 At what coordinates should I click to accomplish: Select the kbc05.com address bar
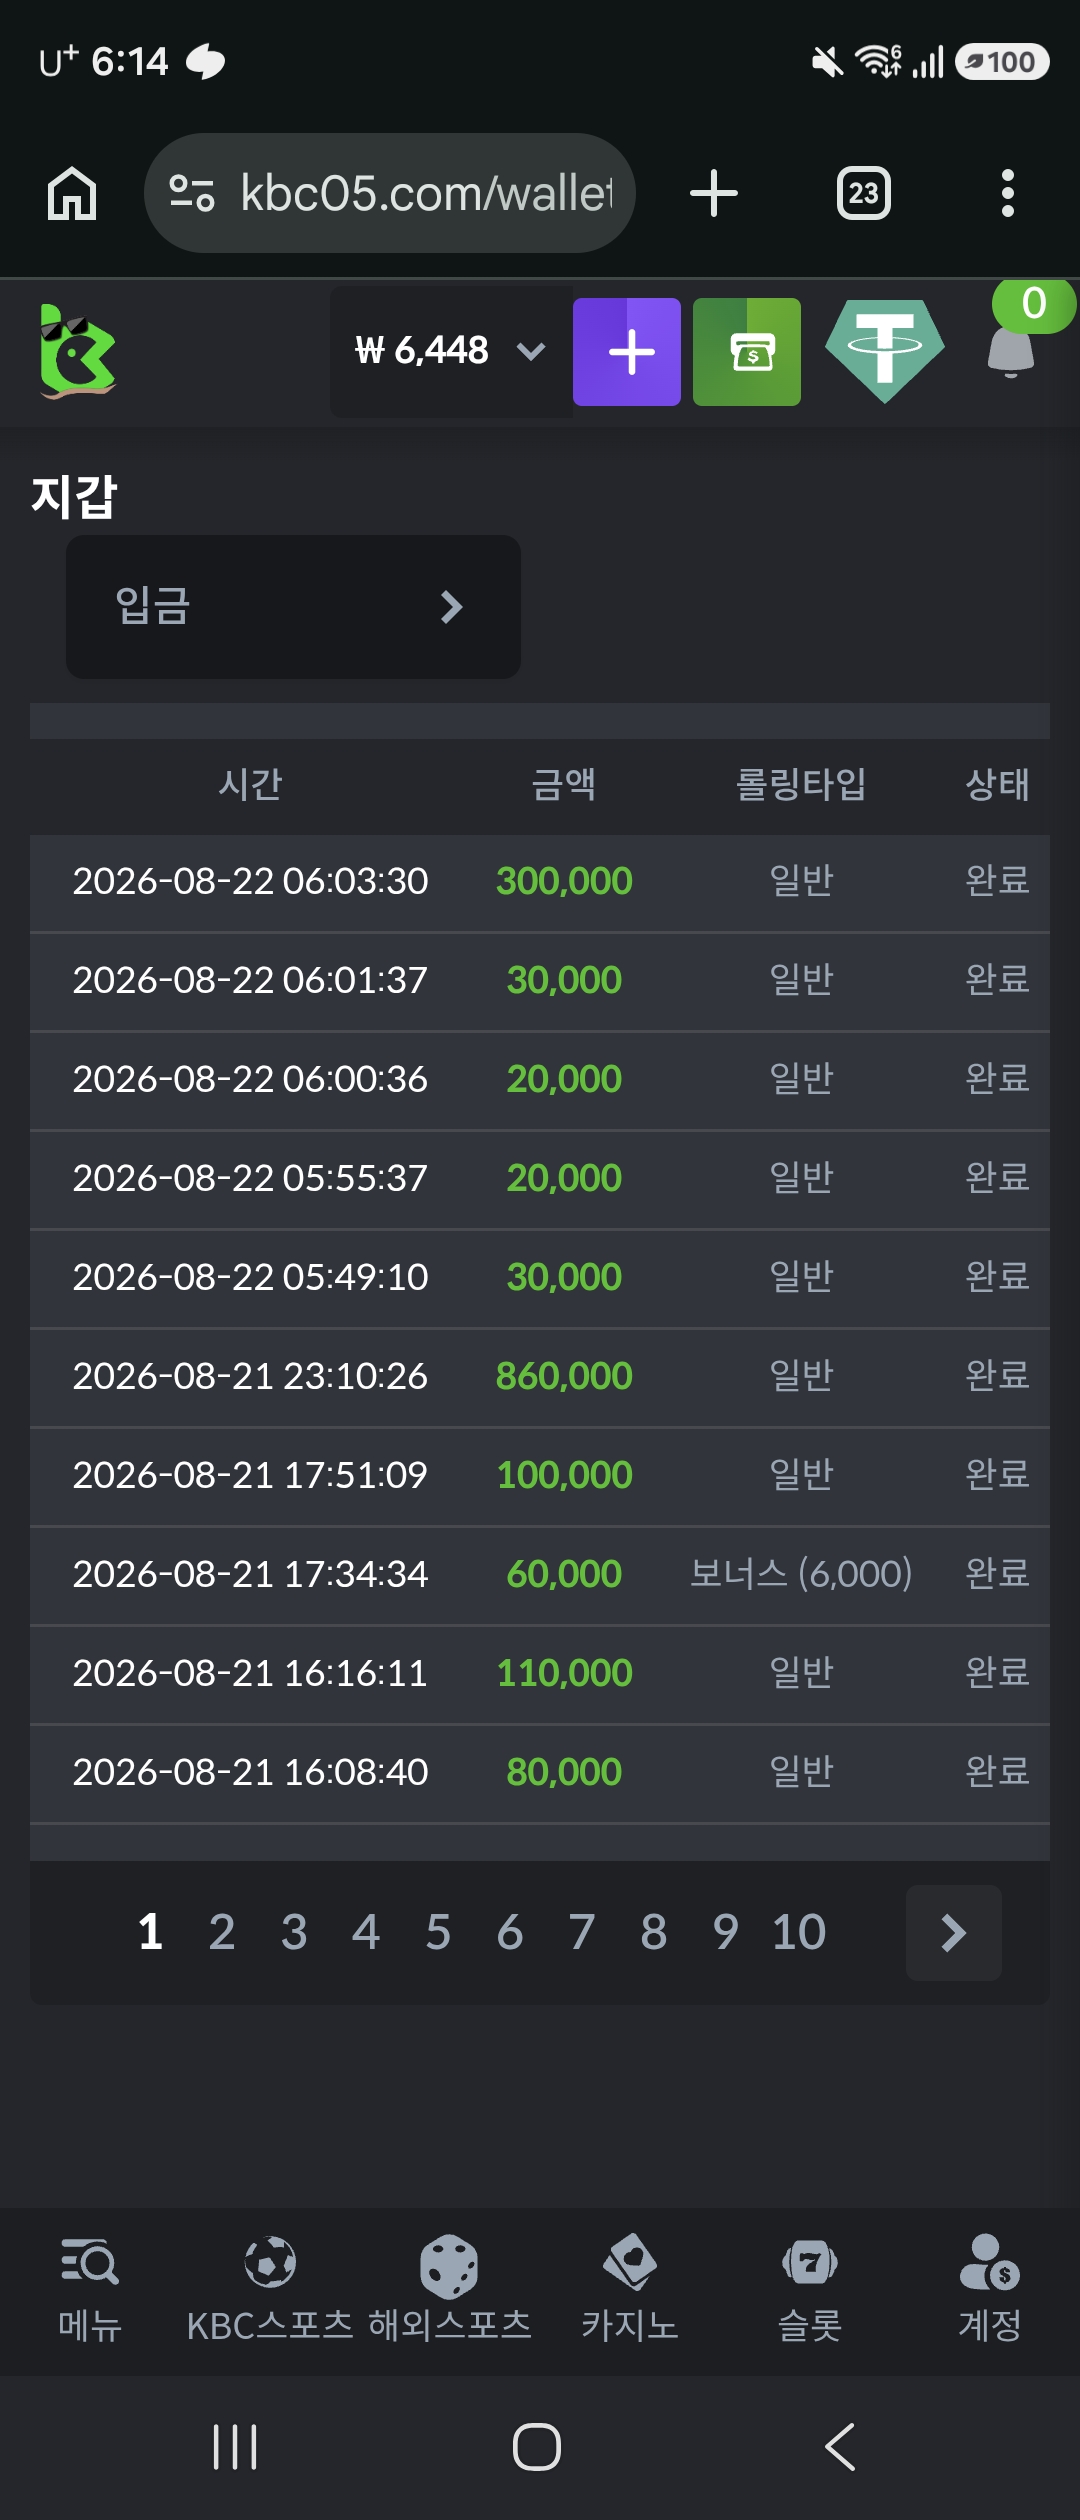pyautogui.click(x=390, y=193)
